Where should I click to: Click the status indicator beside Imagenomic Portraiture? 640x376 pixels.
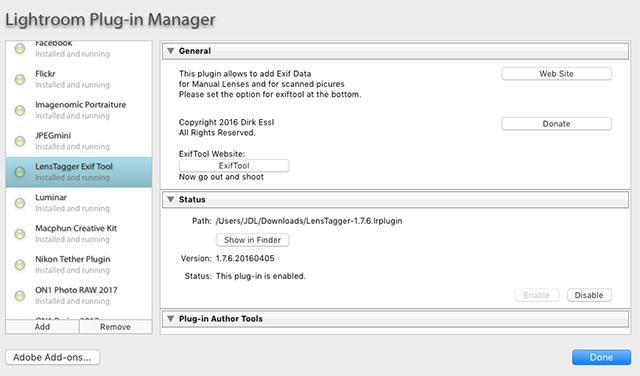(20, 110)
